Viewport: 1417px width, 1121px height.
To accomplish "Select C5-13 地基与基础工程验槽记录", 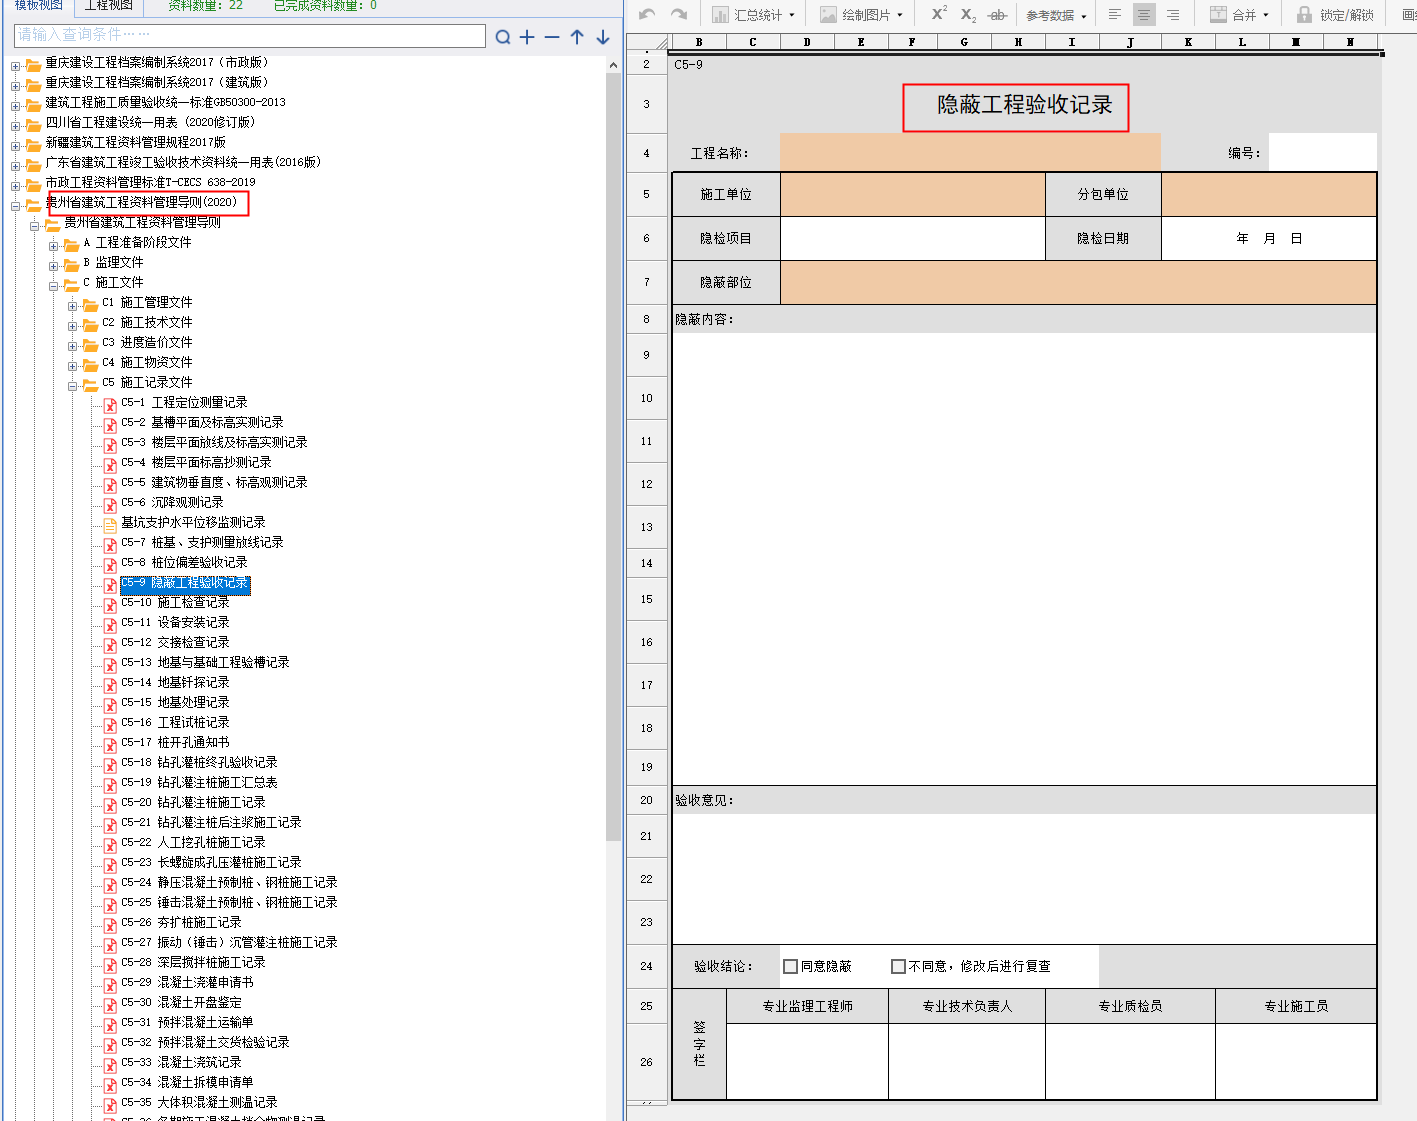I will pyautogui.click(x=205, y=663).
